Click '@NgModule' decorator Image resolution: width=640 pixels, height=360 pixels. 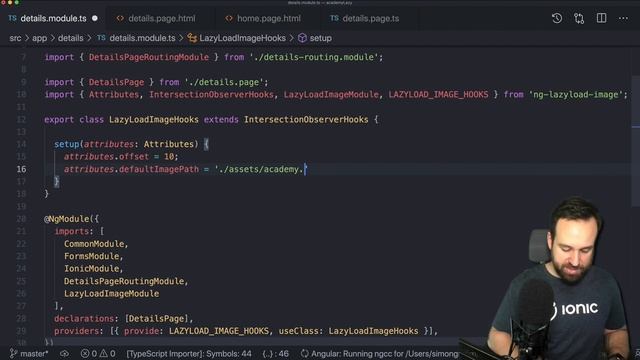[x=67, y=219]
